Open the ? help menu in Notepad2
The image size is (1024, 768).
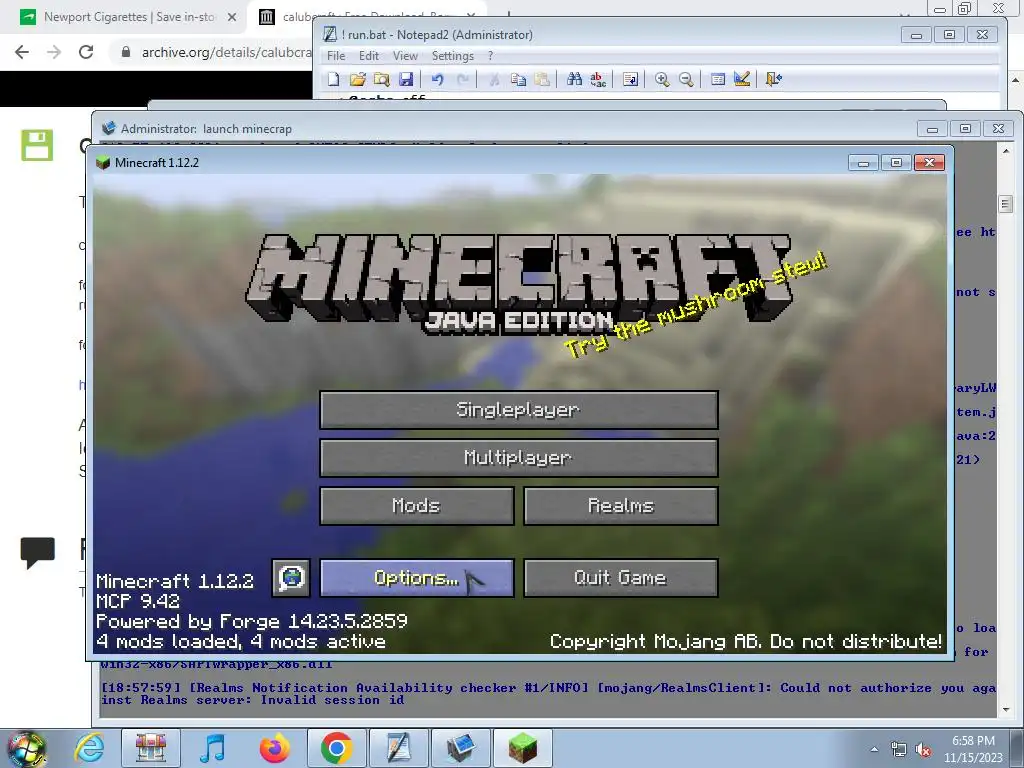tap(490, 56)
